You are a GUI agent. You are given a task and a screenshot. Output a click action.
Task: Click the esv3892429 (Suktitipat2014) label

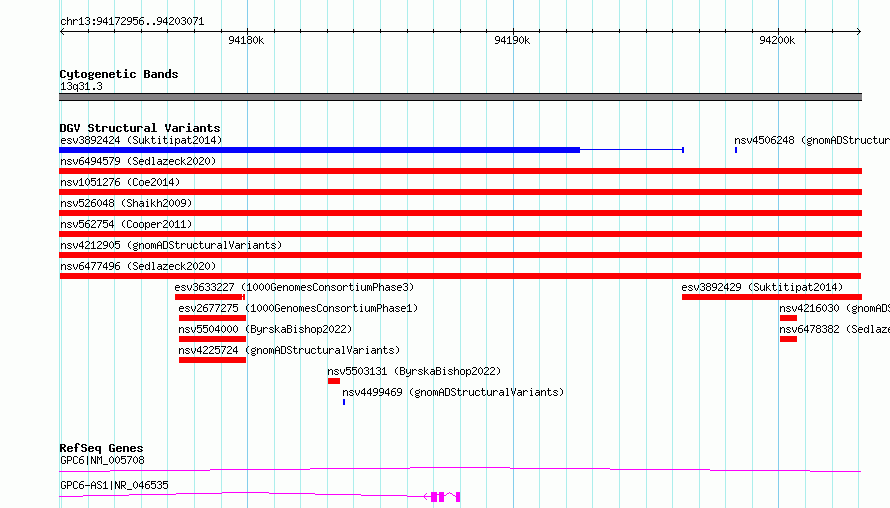tap(762, 287)
